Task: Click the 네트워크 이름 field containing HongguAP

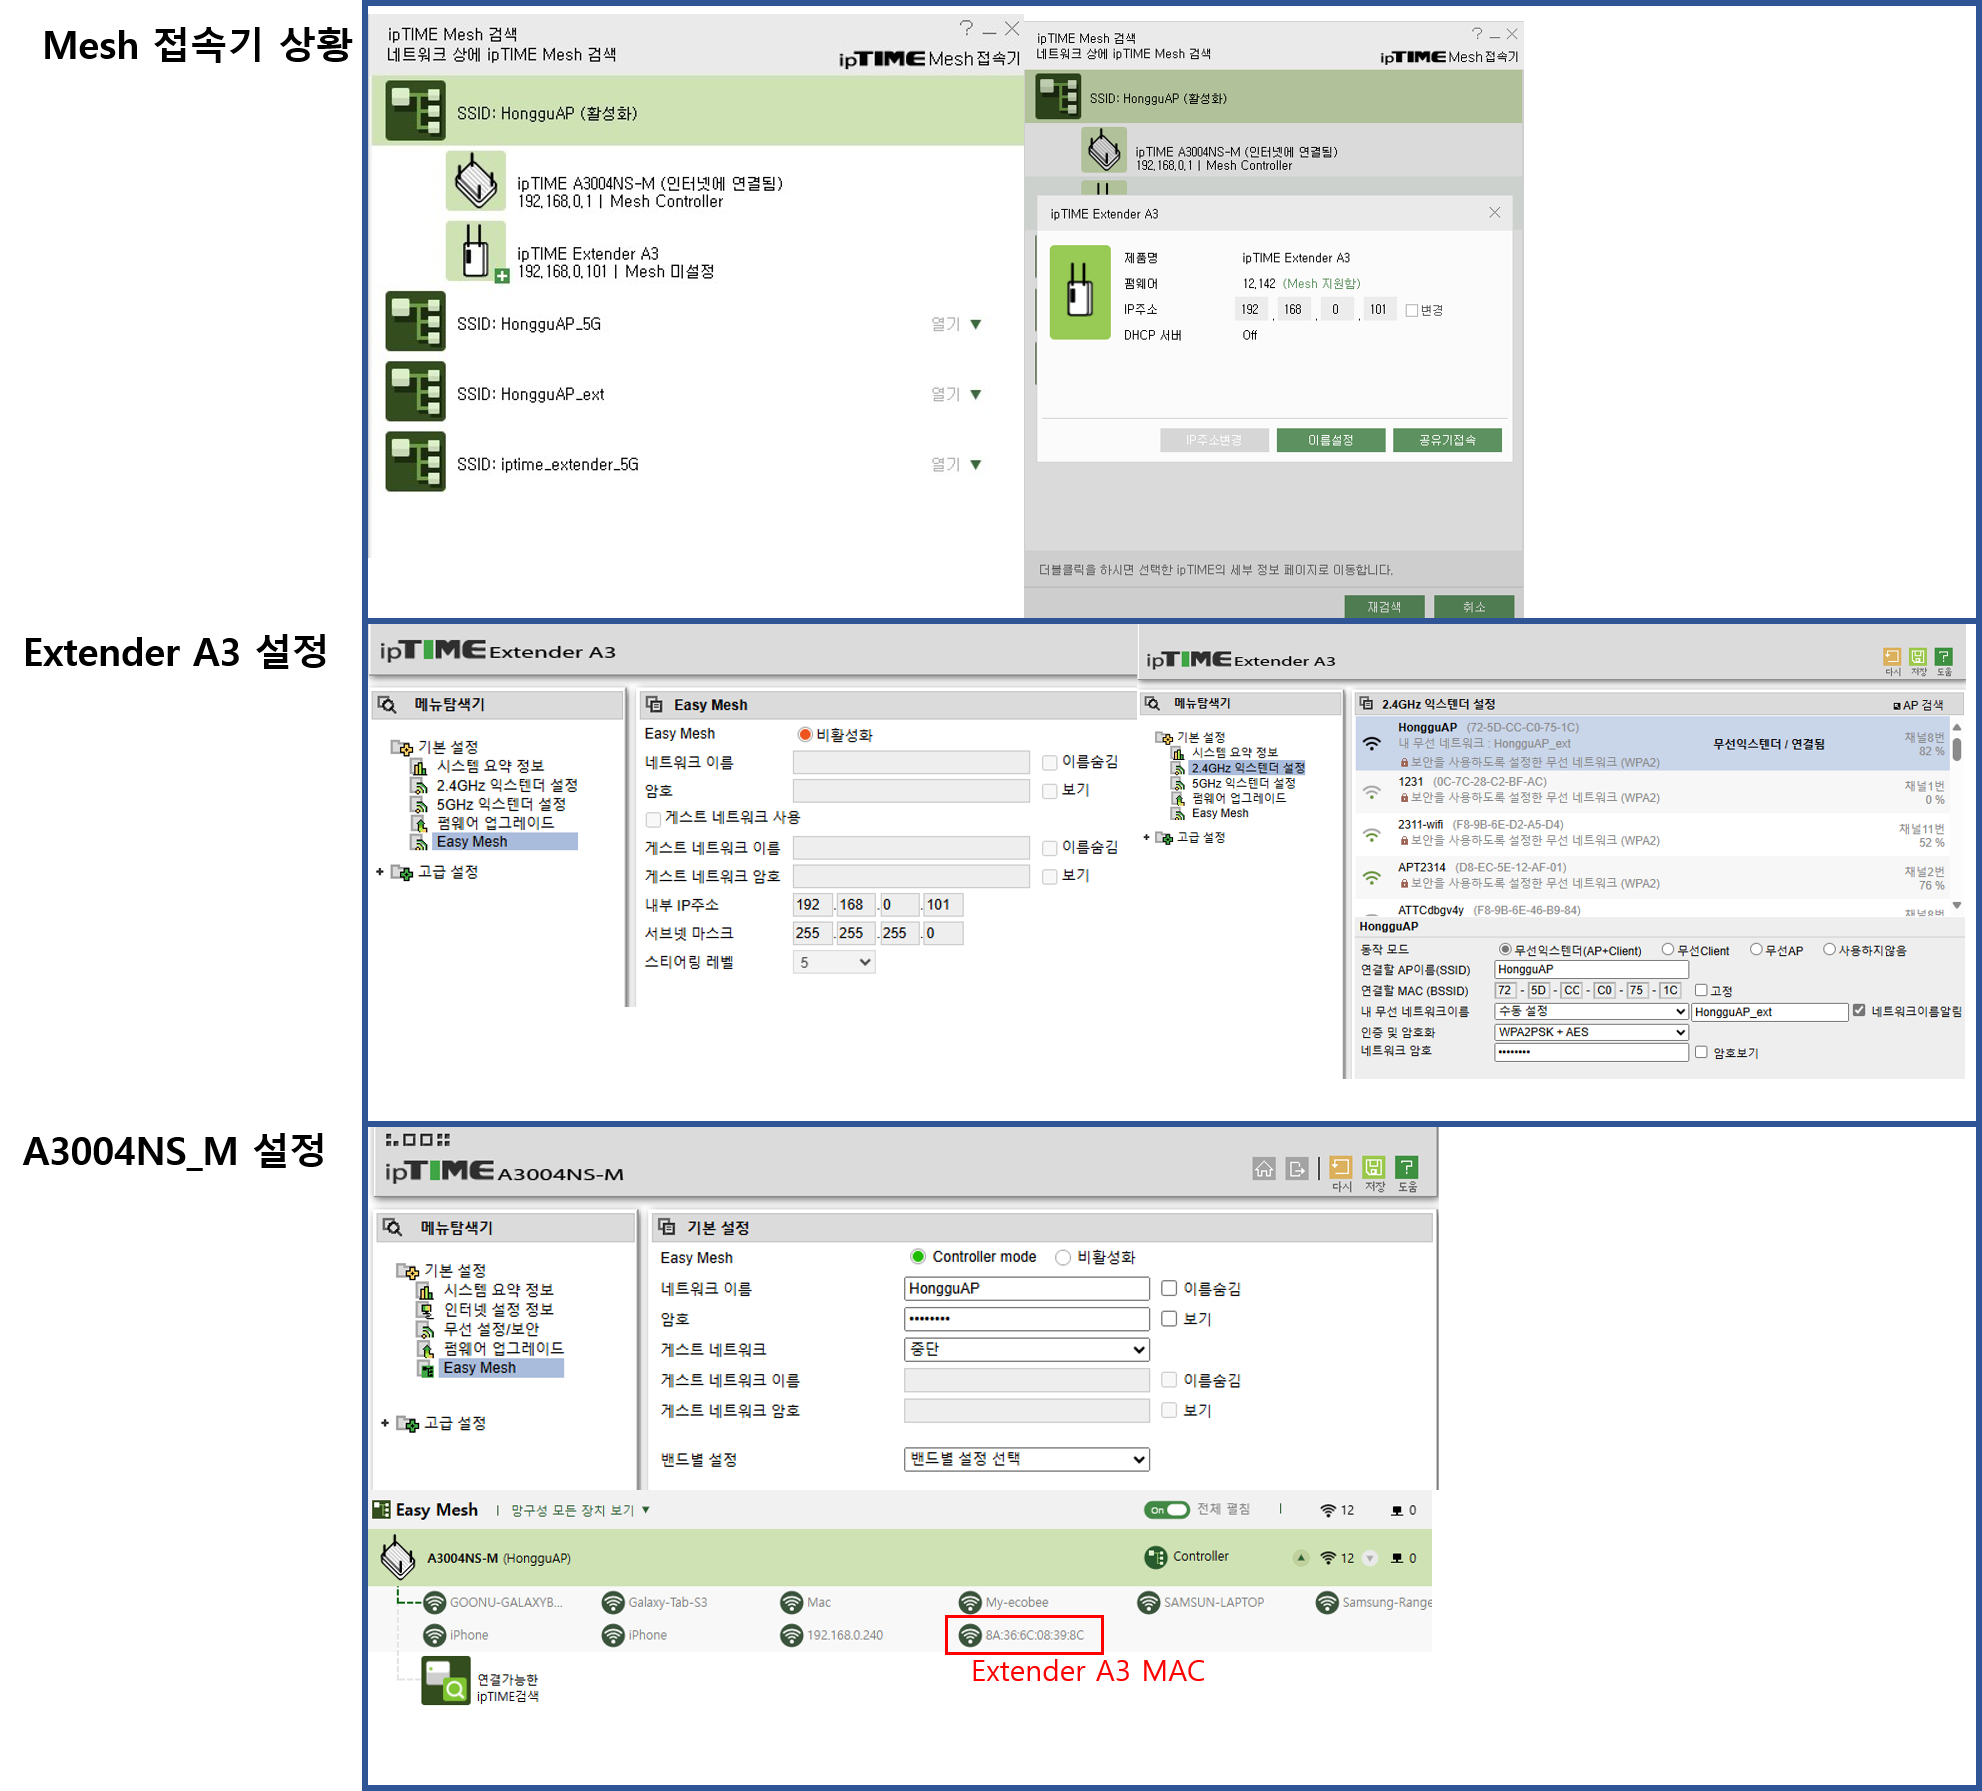Action: click(x=1027, y=1289)
